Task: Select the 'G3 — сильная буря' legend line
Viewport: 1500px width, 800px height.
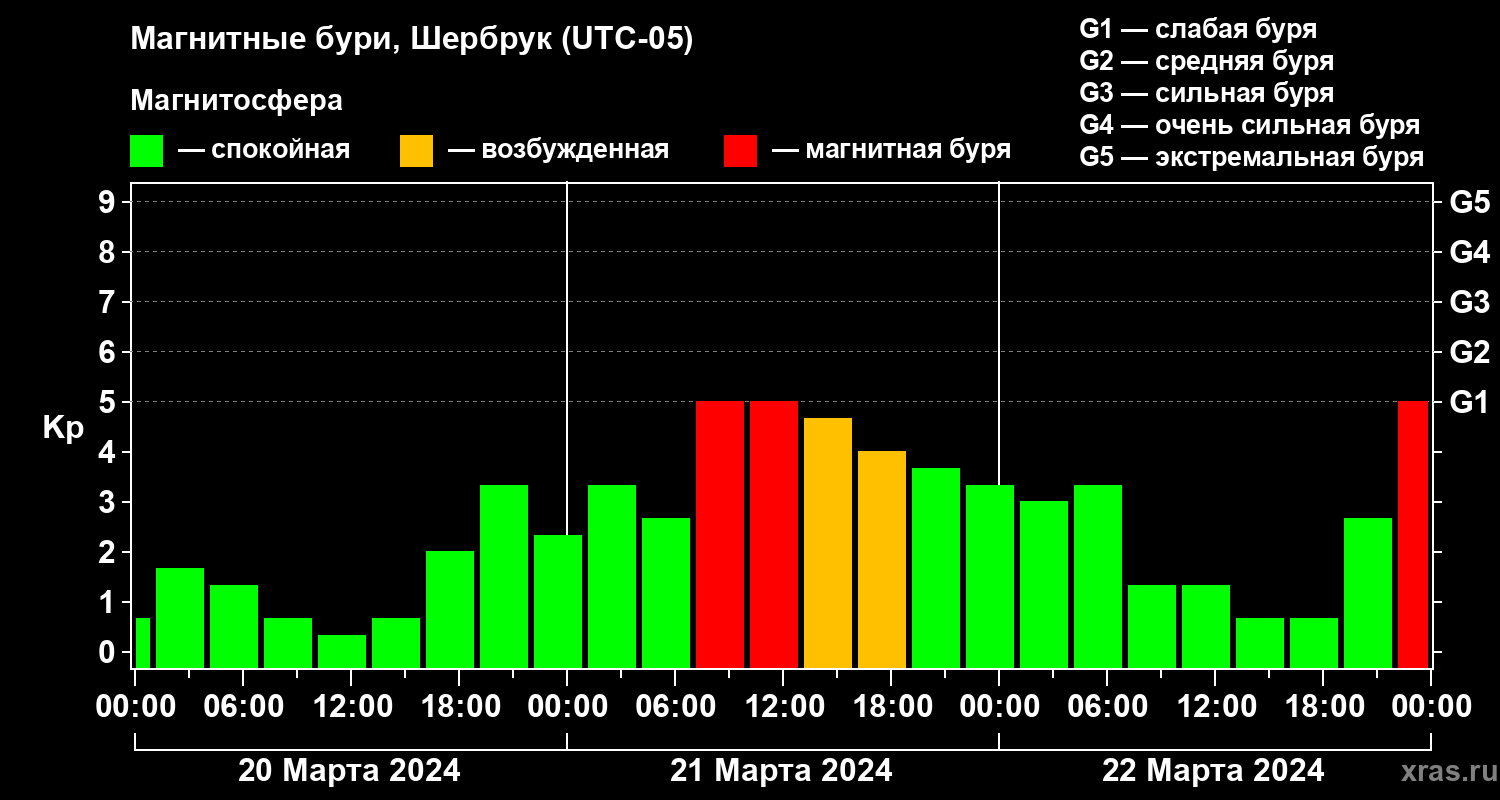Action: 1206,93
